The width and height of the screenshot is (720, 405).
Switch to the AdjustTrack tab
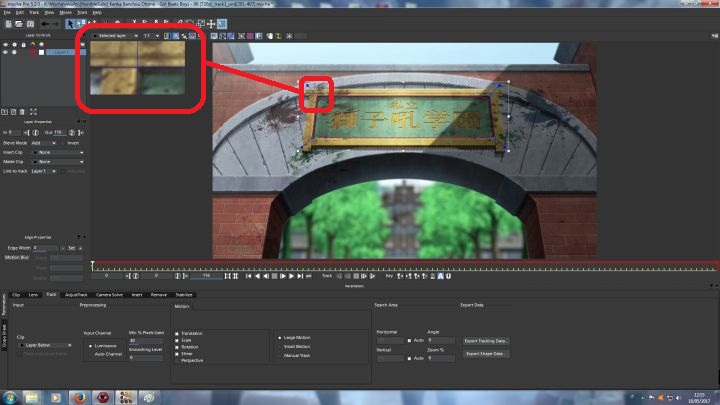coord(76,295)
